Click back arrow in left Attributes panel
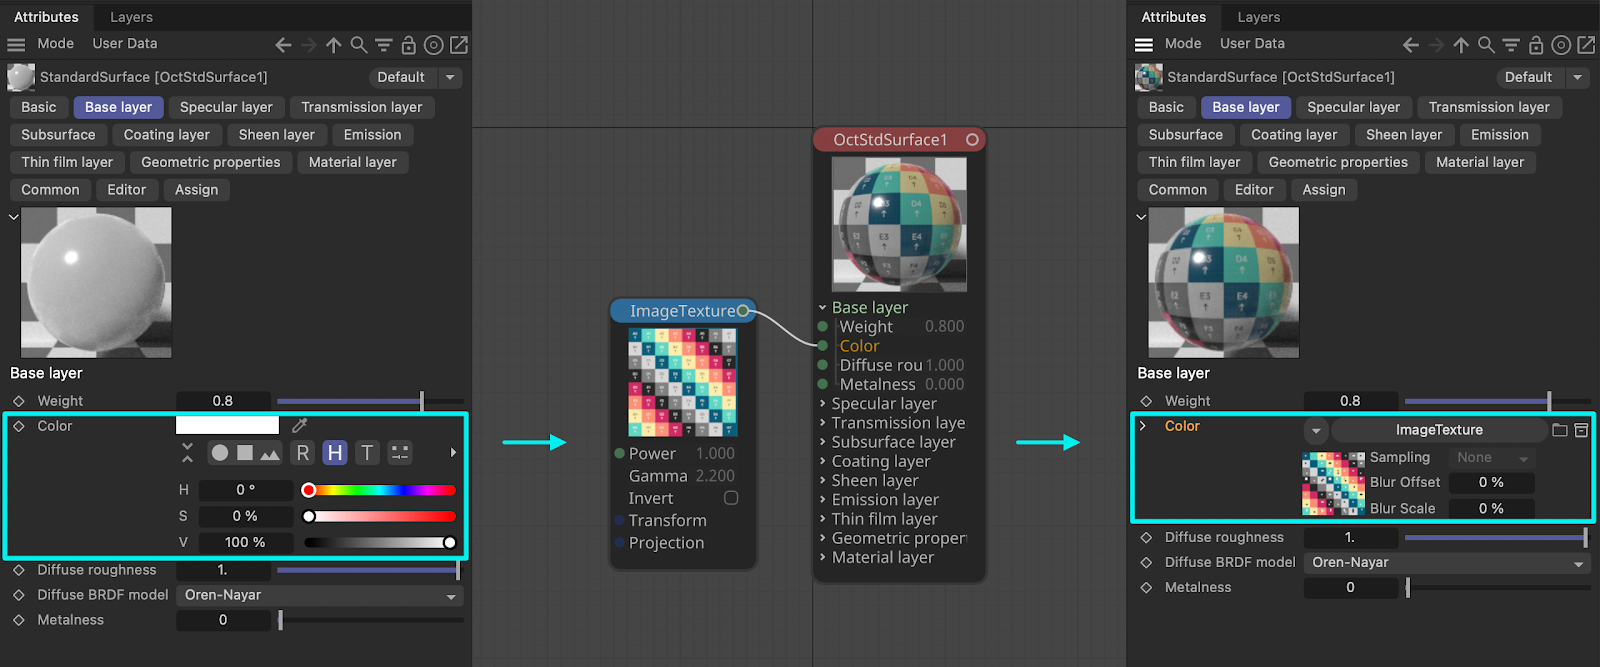Image resolution: width=1600 pixels, height=667 pixels. (x=283, y=44)
